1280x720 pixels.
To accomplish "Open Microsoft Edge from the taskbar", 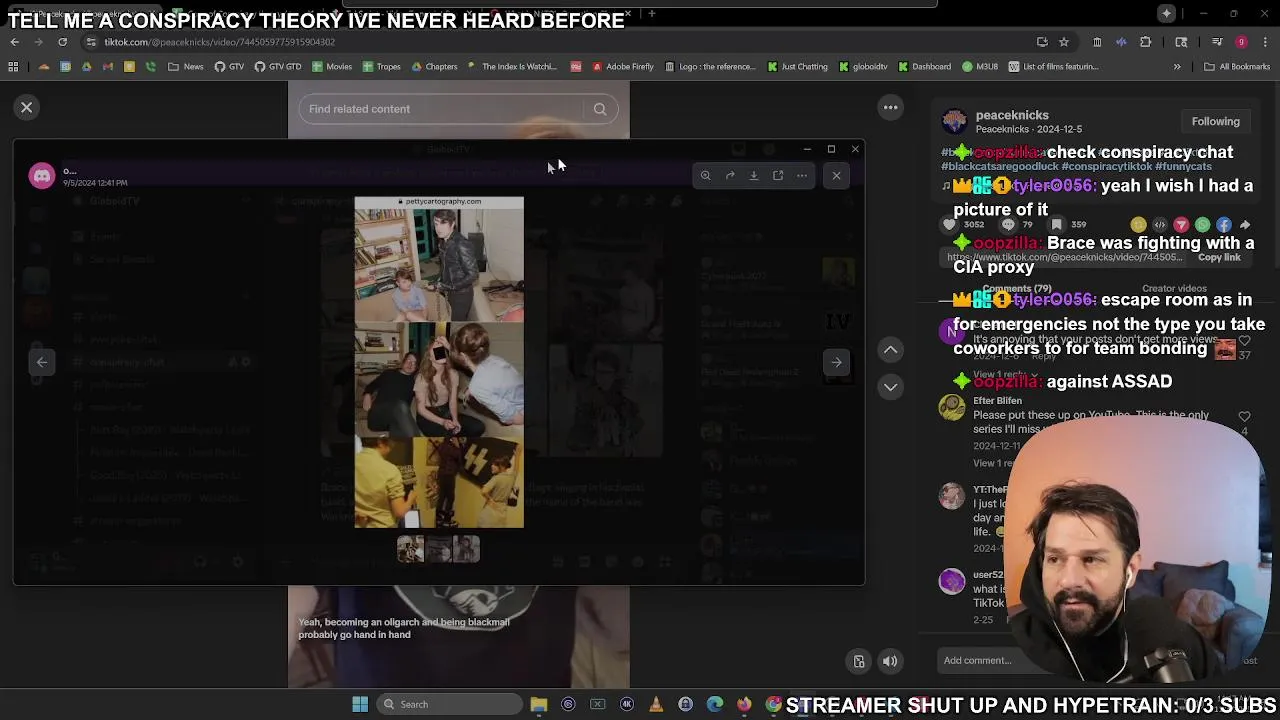I will (x=715, y=704).
